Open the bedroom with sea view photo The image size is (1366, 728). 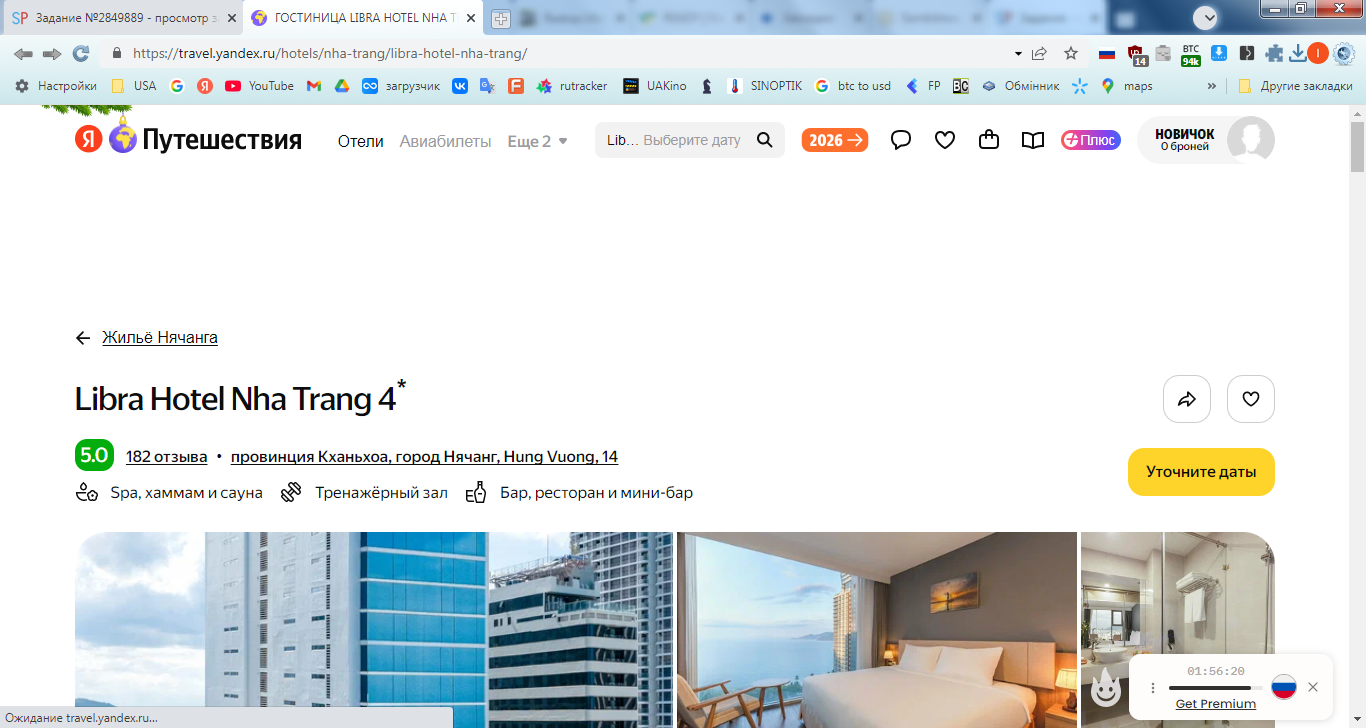[x=877, y=630]
